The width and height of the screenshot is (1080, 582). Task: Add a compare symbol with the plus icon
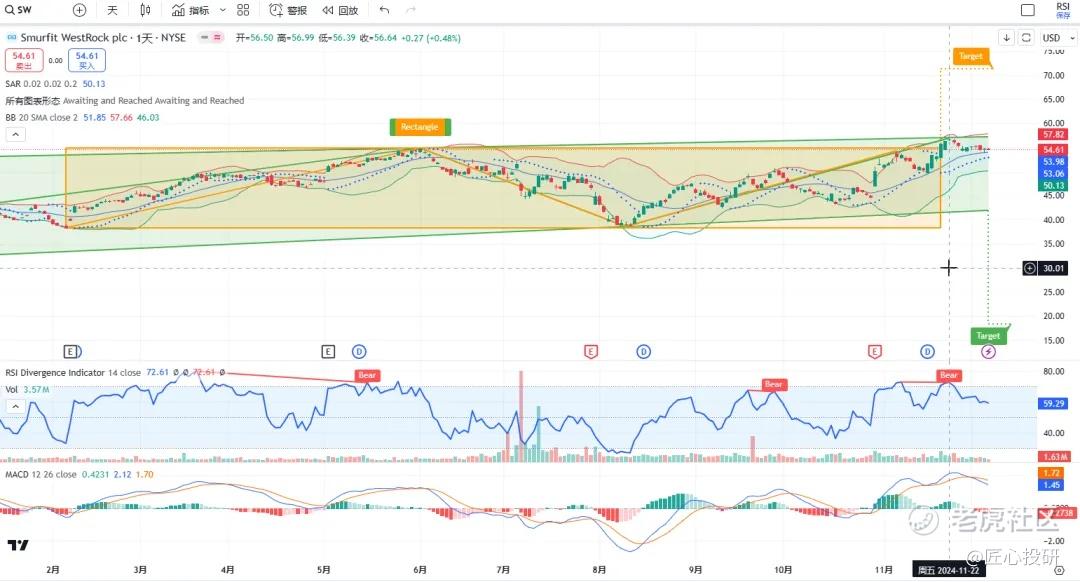[x=79, y=10]
